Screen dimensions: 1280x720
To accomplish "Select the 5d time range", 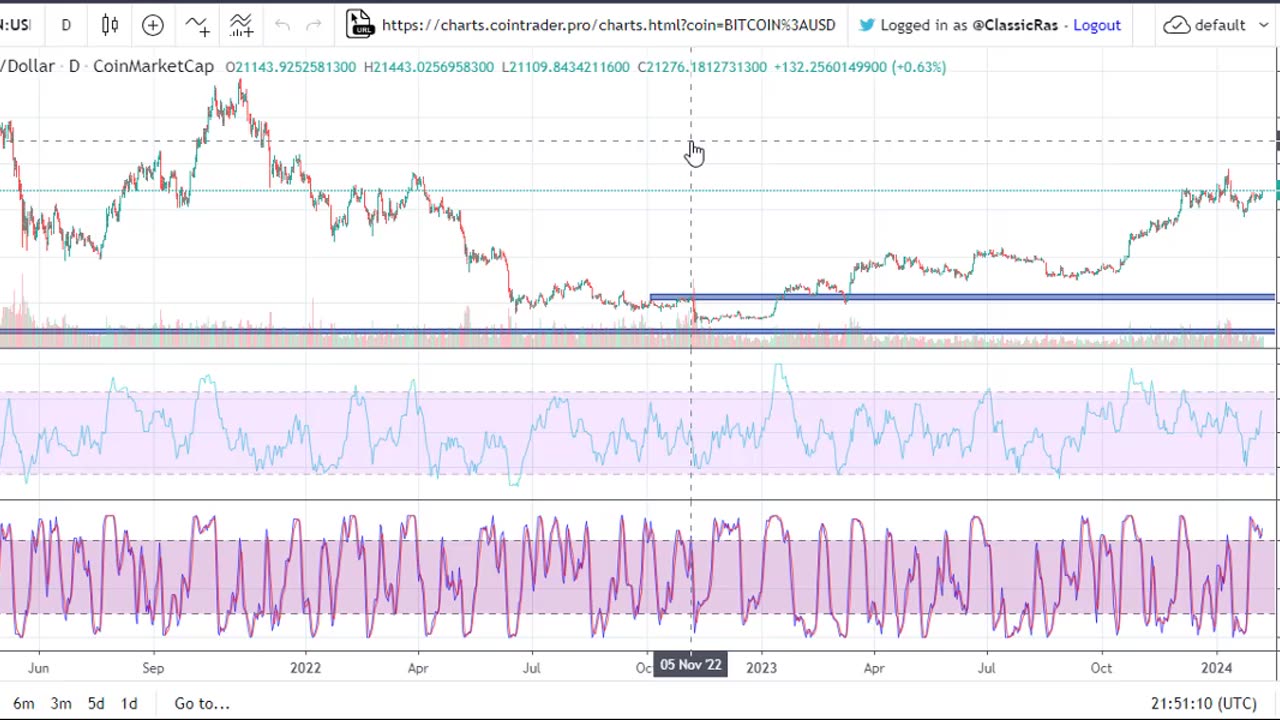I will pyautogui.click(x=95, y=703).
